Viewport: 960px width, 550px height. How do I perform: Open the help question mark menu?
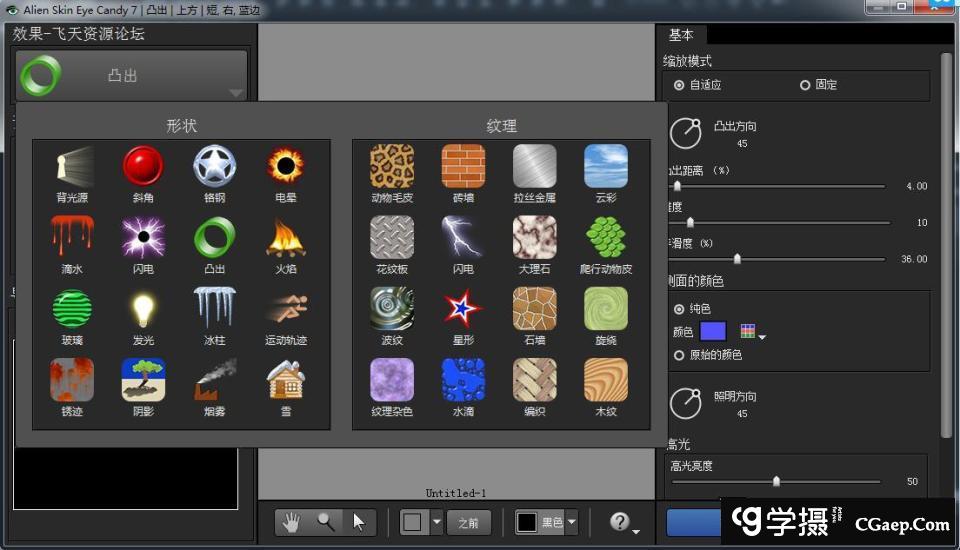tap(623, 522)
